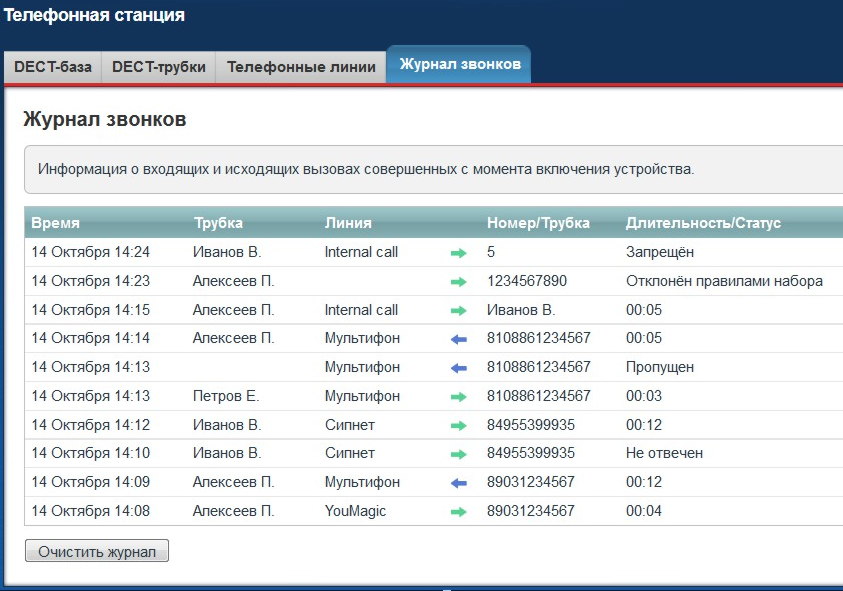
Task: Click the Телефонная станция page title
Action: (94, 16)
